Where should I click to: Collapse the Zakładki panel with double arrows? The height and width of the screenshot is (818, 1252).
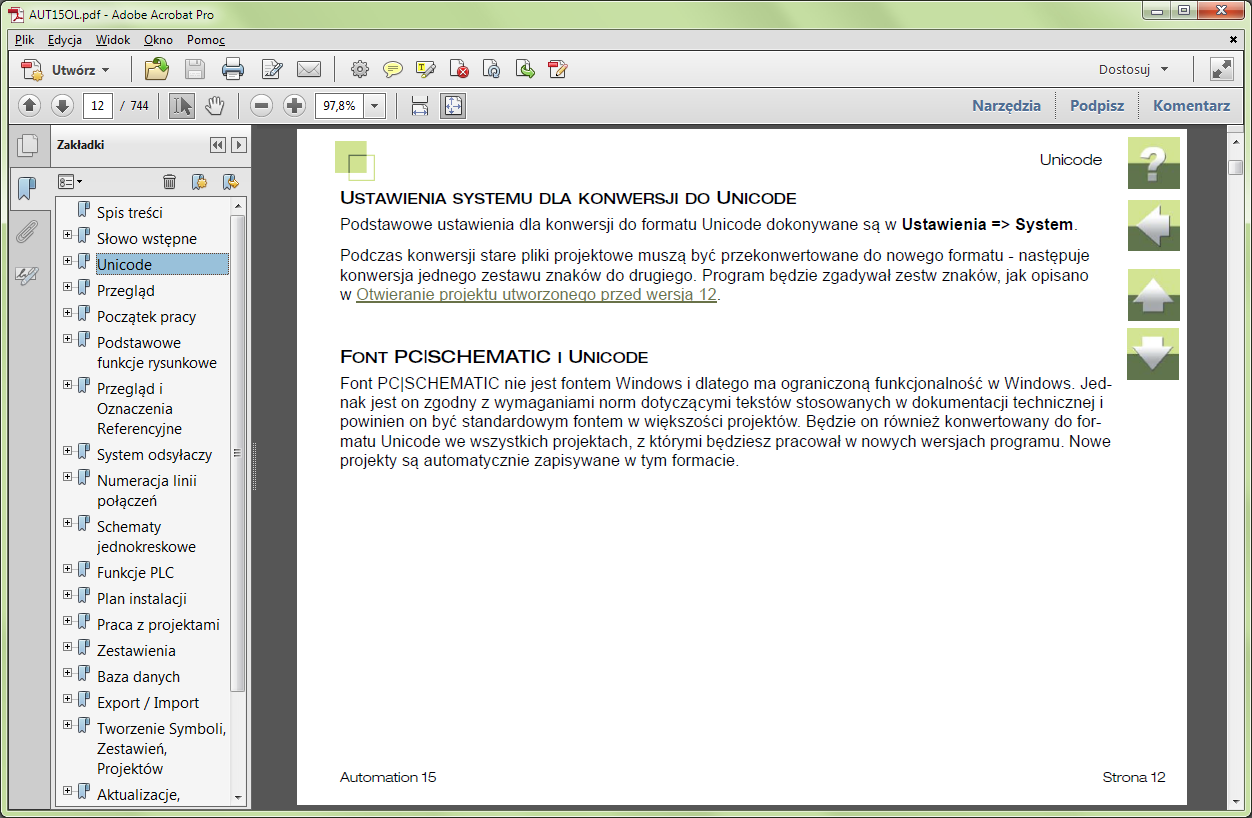point(218,145)
